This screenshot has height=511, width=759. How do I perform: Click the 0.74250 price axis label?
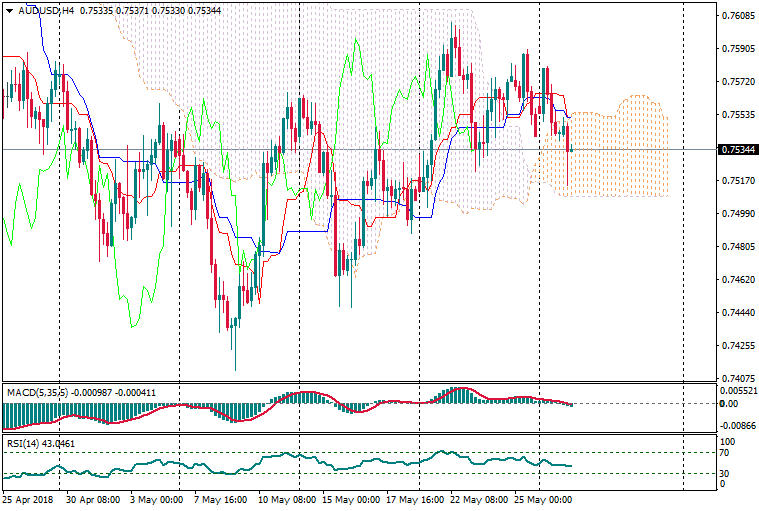pos(737,346)
